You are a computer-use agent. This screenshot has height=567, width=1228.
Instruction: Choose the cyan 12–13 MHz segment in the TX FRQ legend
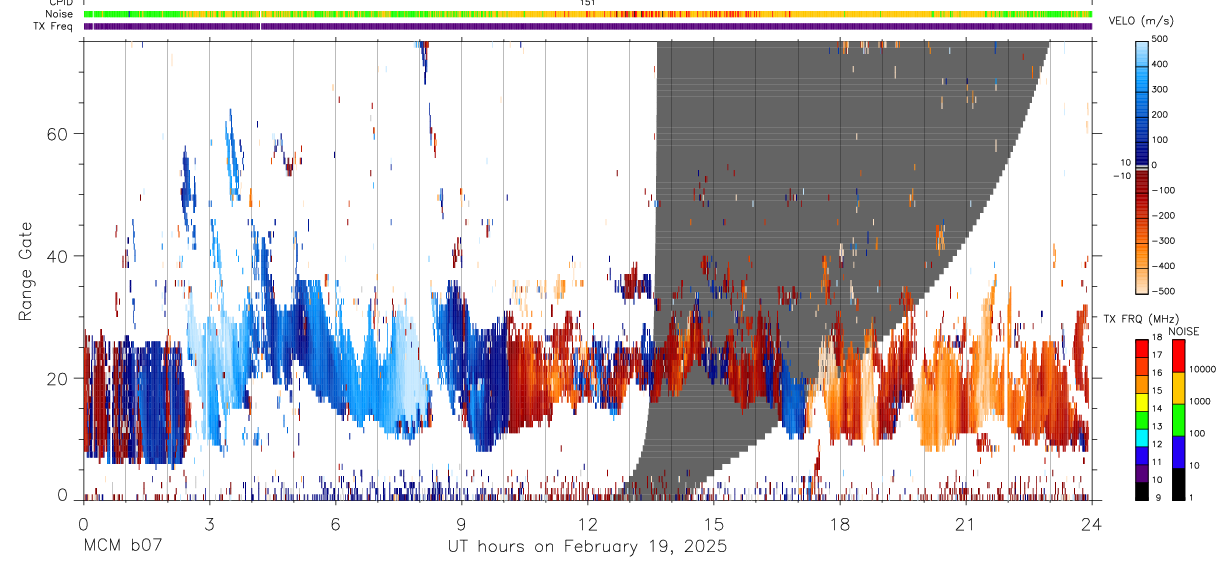pyautogui.click(x=1142, y=437)
